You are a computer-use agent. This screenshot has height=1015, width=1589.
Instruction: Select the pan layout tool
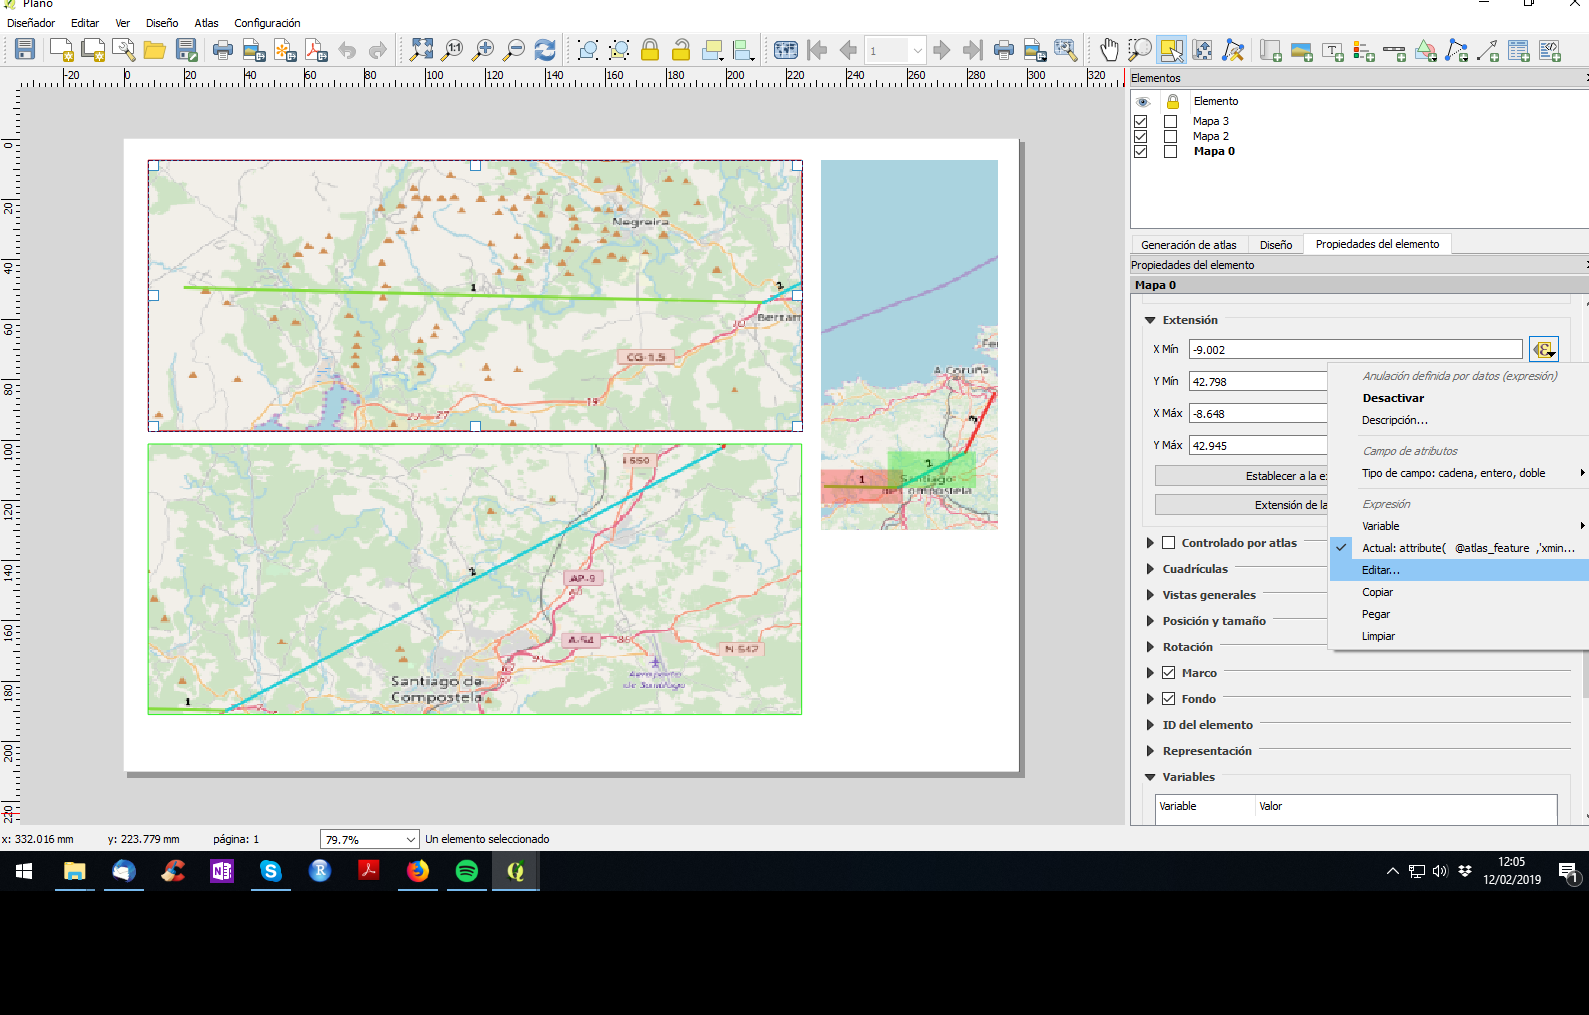(x=1109, y=49)
